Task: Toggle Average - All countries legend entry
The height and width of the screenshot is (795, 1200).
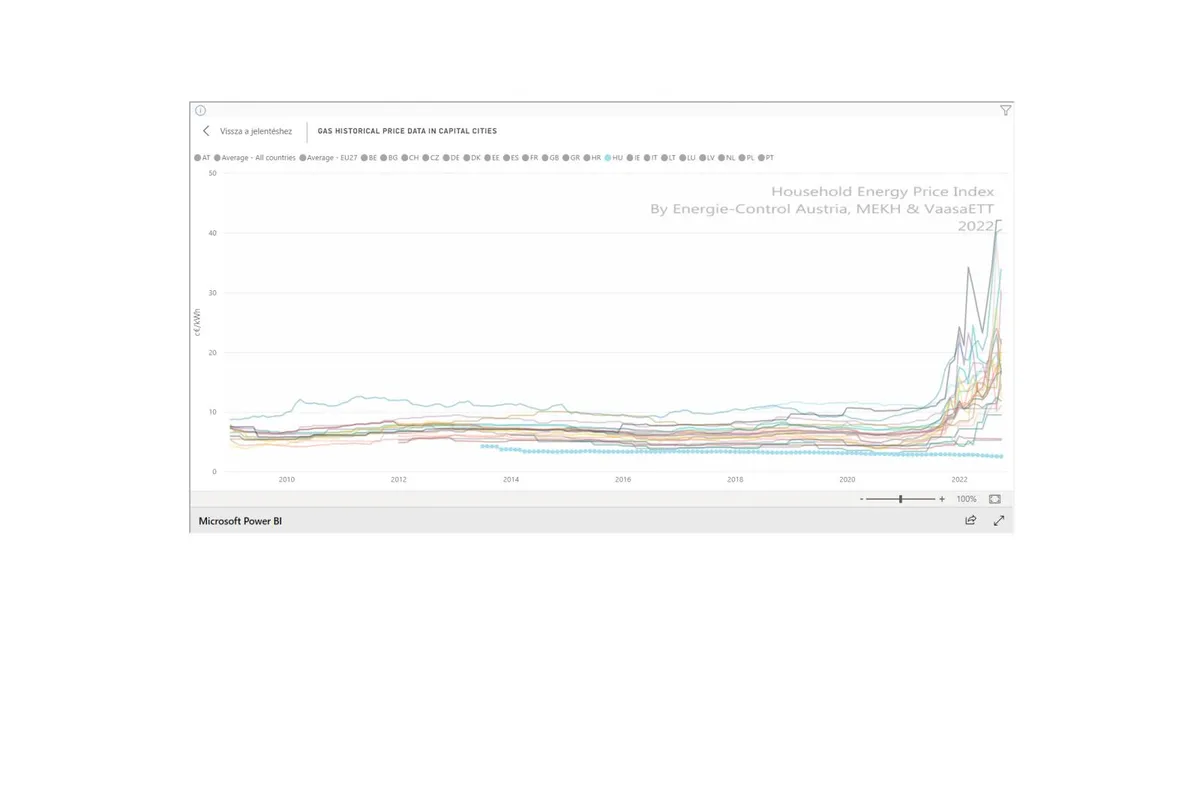Action: (254, 158)
